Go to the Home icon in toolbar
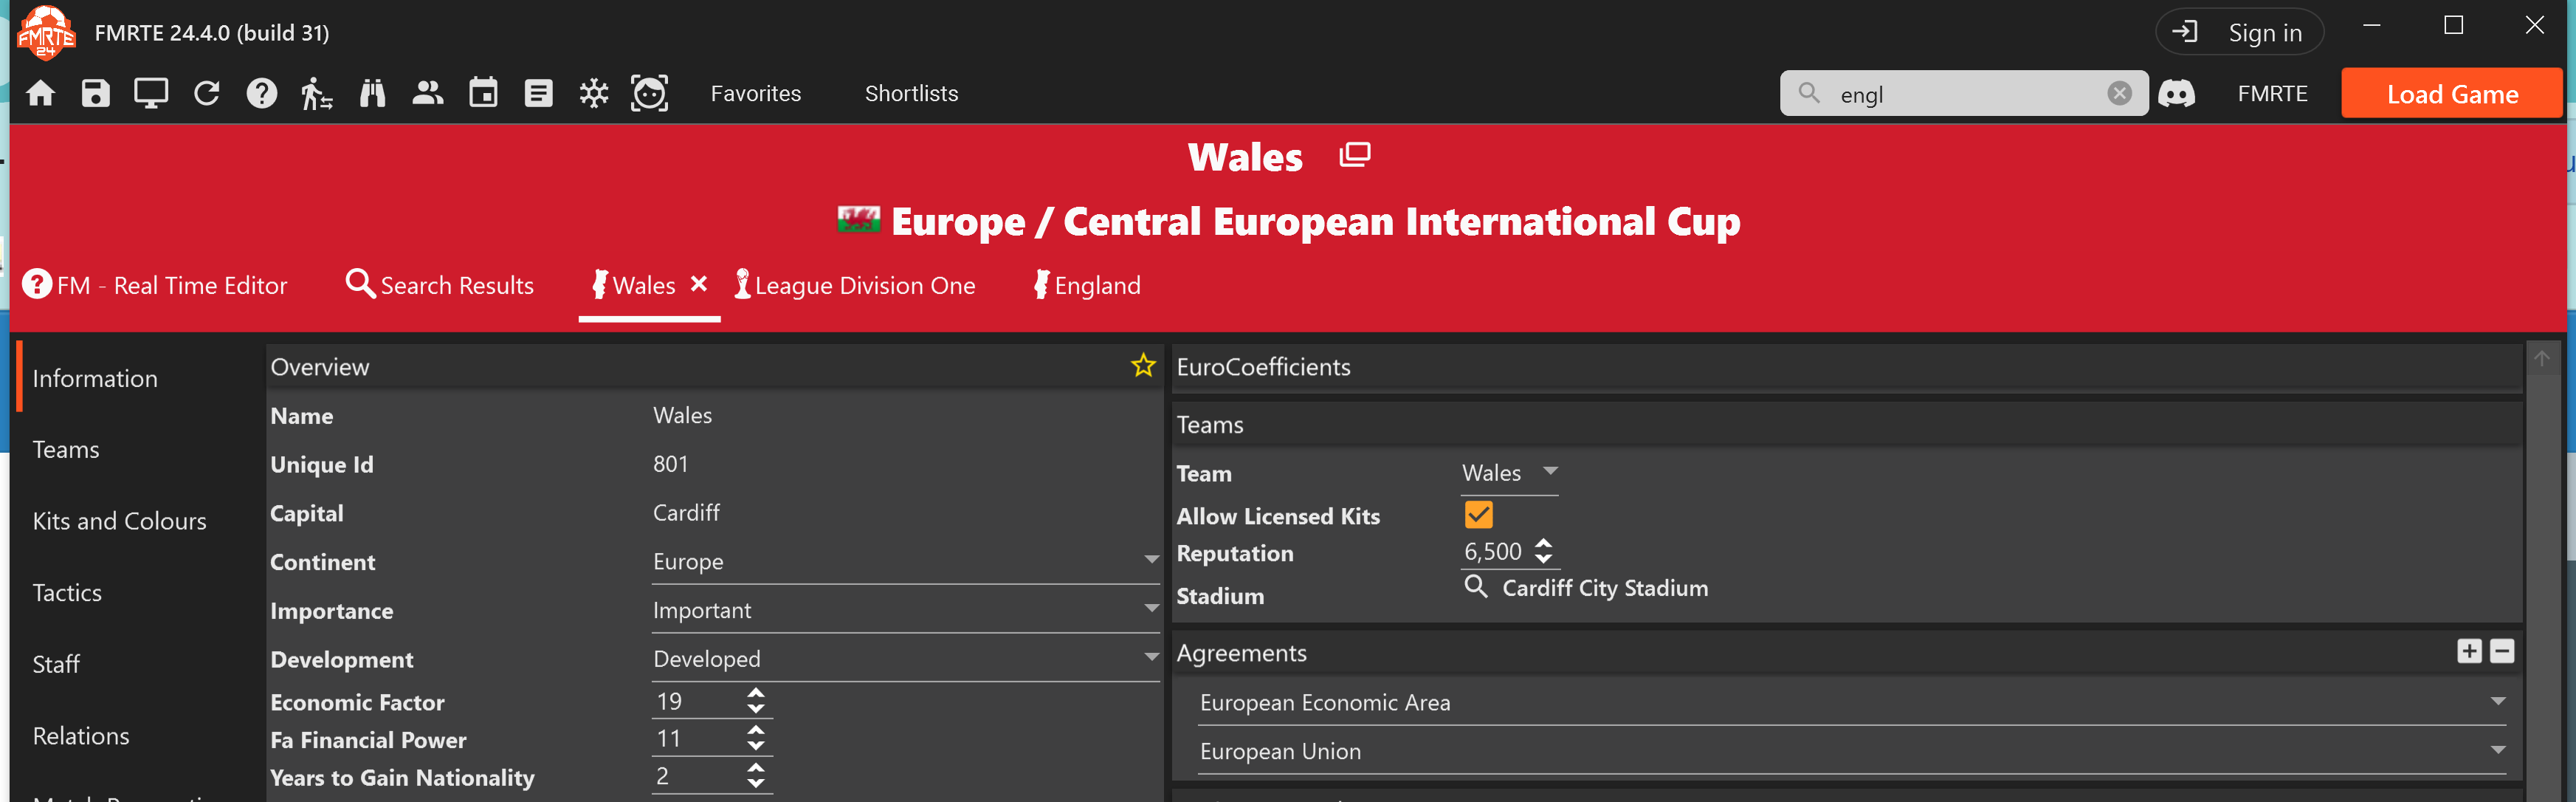 click(41, 94)
